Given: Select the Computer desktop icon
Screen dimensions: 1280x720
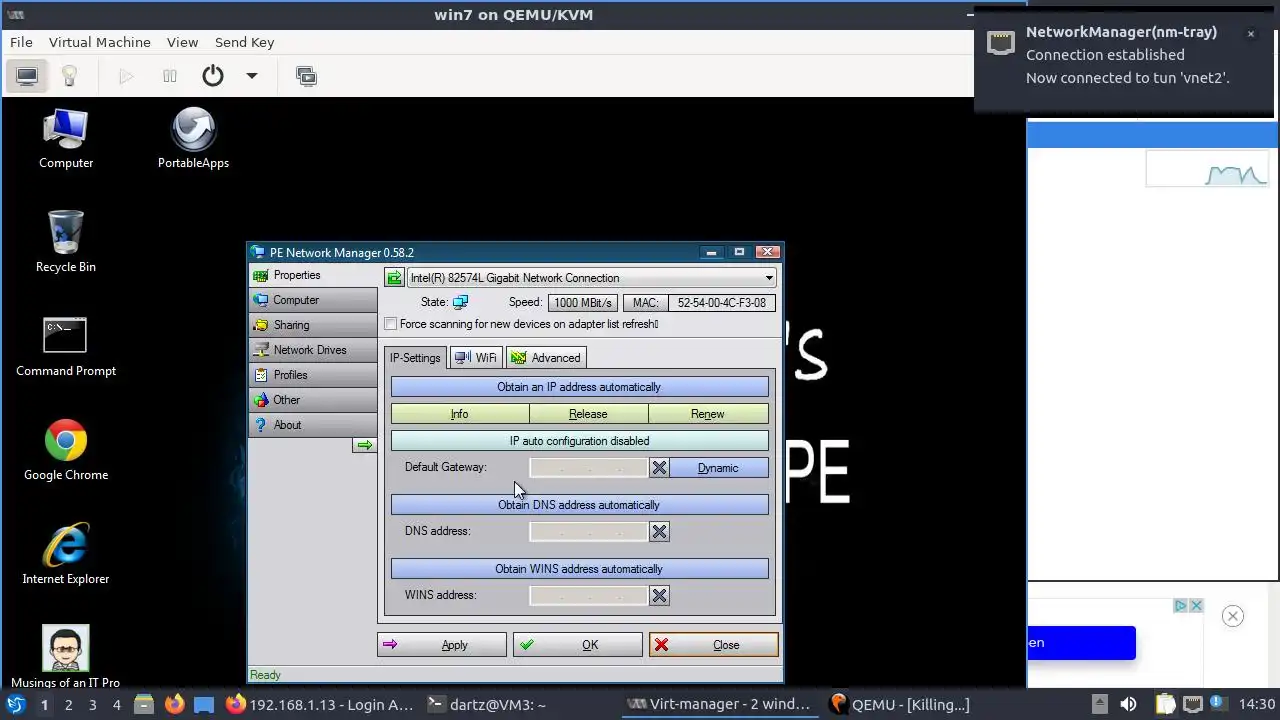Looking at the screenshot, I should click(66, 138).
